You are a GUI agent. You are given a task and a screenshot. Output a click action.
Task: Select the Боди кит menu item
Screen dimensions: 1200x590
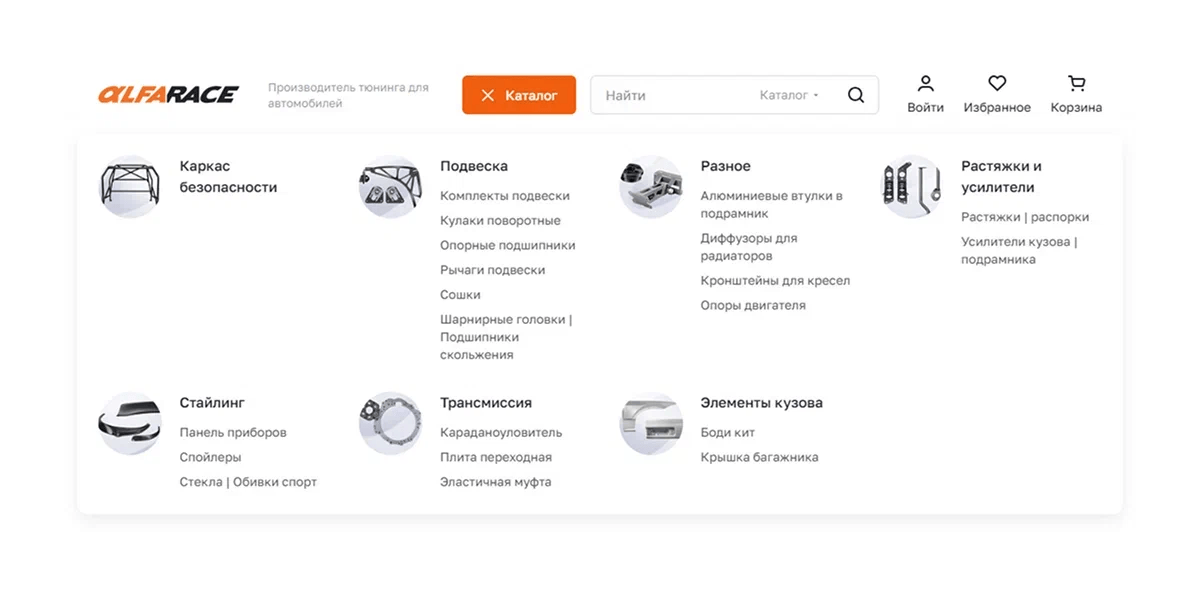(728, 433)
